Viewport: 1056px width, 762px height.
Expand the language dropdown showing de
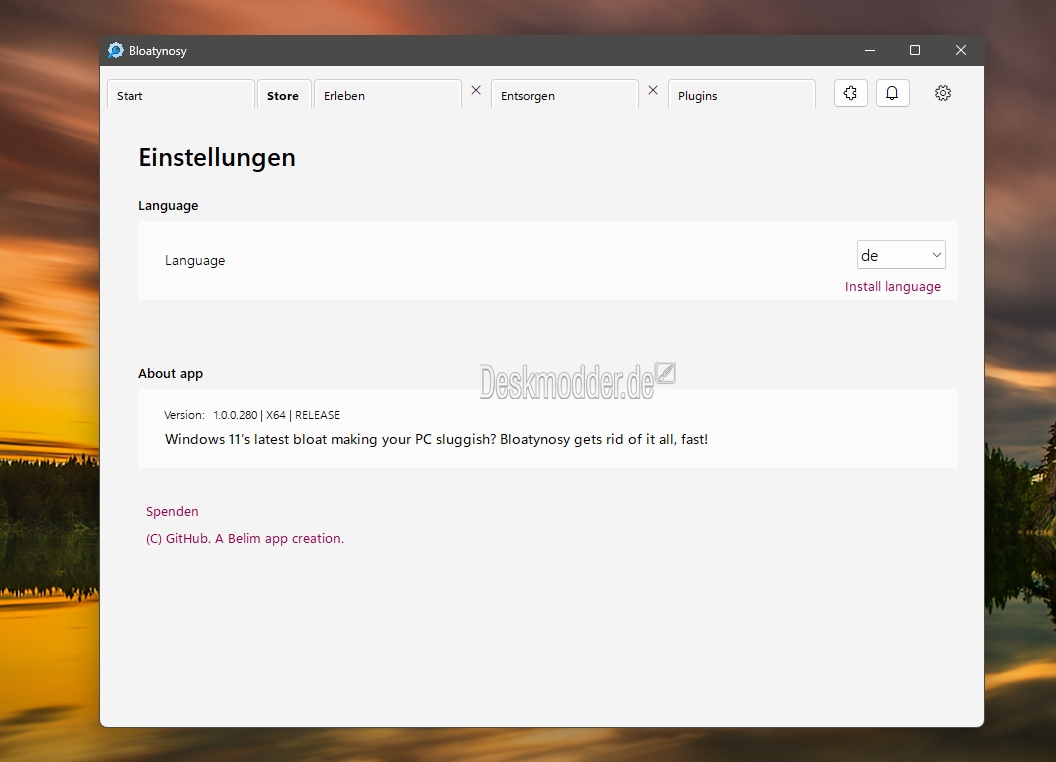pos(901,255)
